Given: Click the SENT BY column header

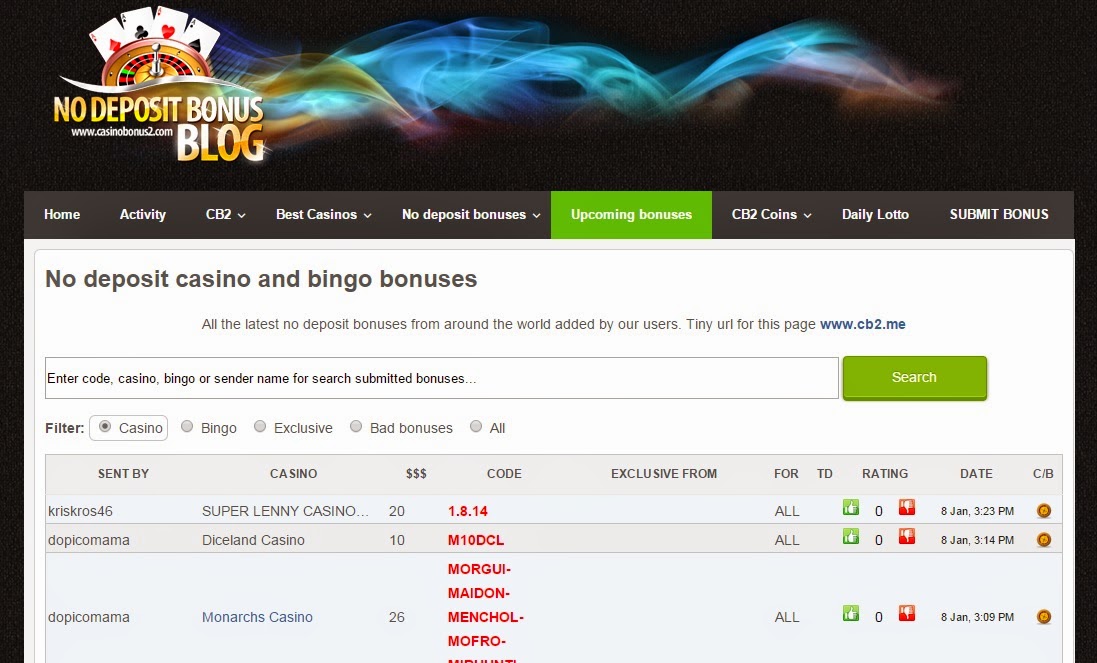Looking at the screenshot, I should (x=123, y=473).
